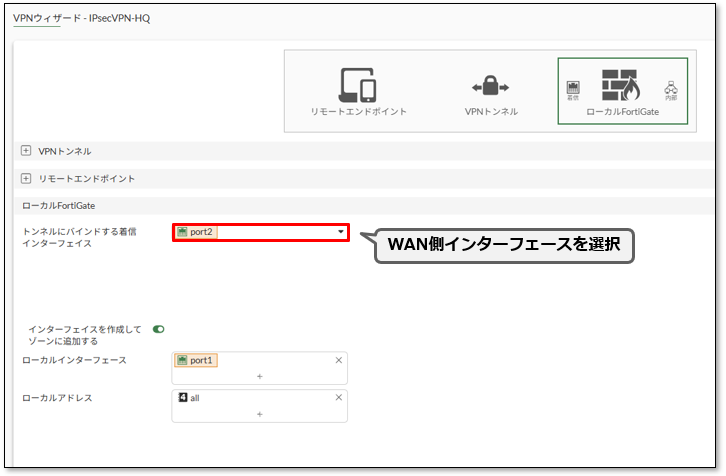Expand the リモートエンドポイント section
Screen dimensions: 726x476
pyautogui.click(x=26, y=178)
